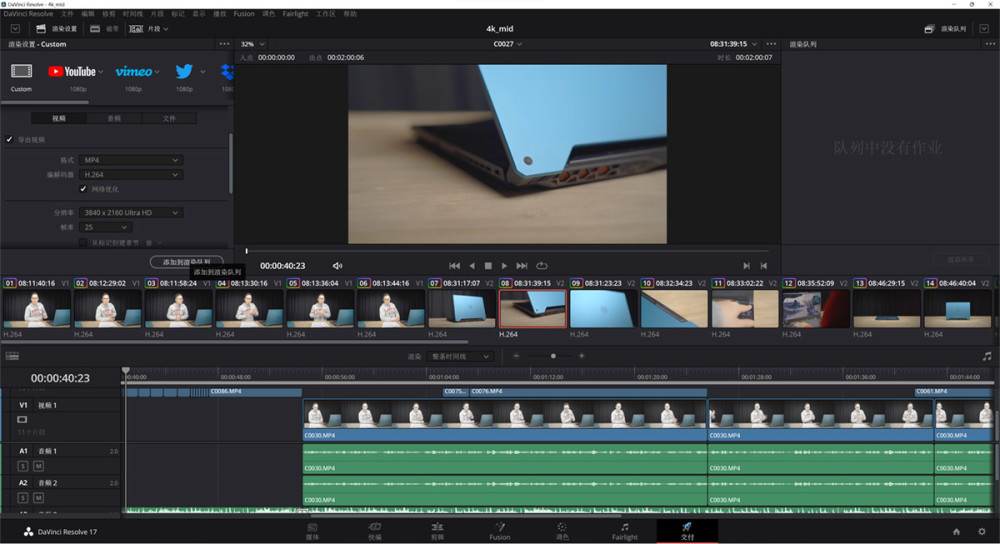
Task: Open timeline view options icon
Action: tap(12, 357)
